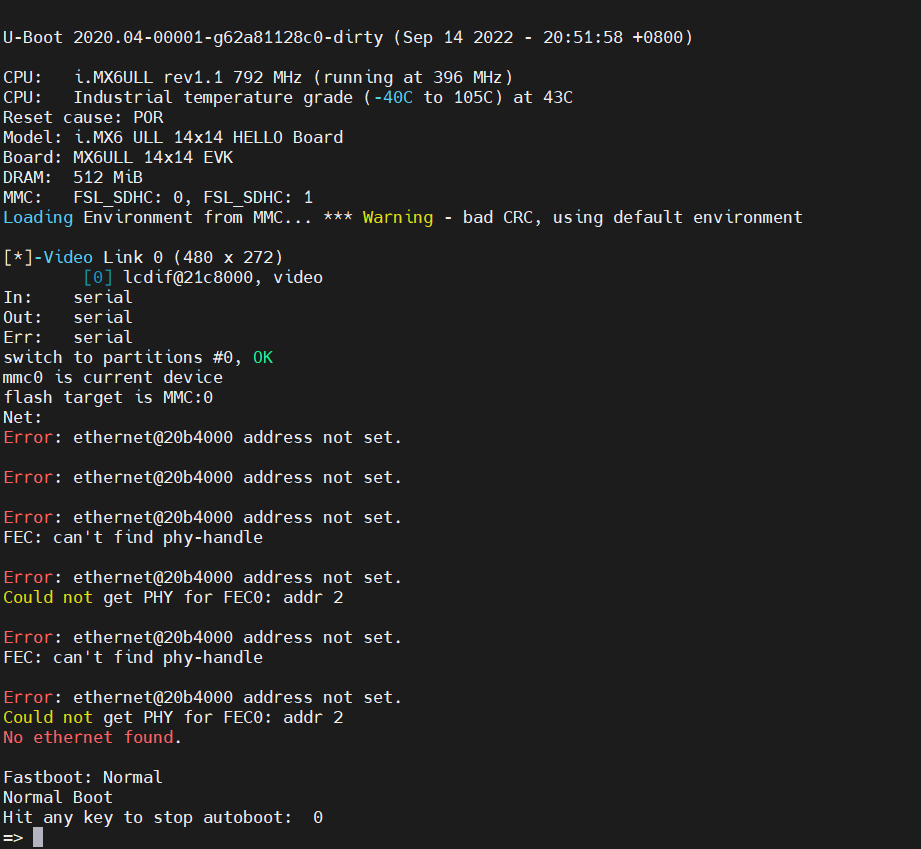The width and height of the screenshot is (921, 849).
Task: Click the 'Net:' line
Action: [22, 417]
